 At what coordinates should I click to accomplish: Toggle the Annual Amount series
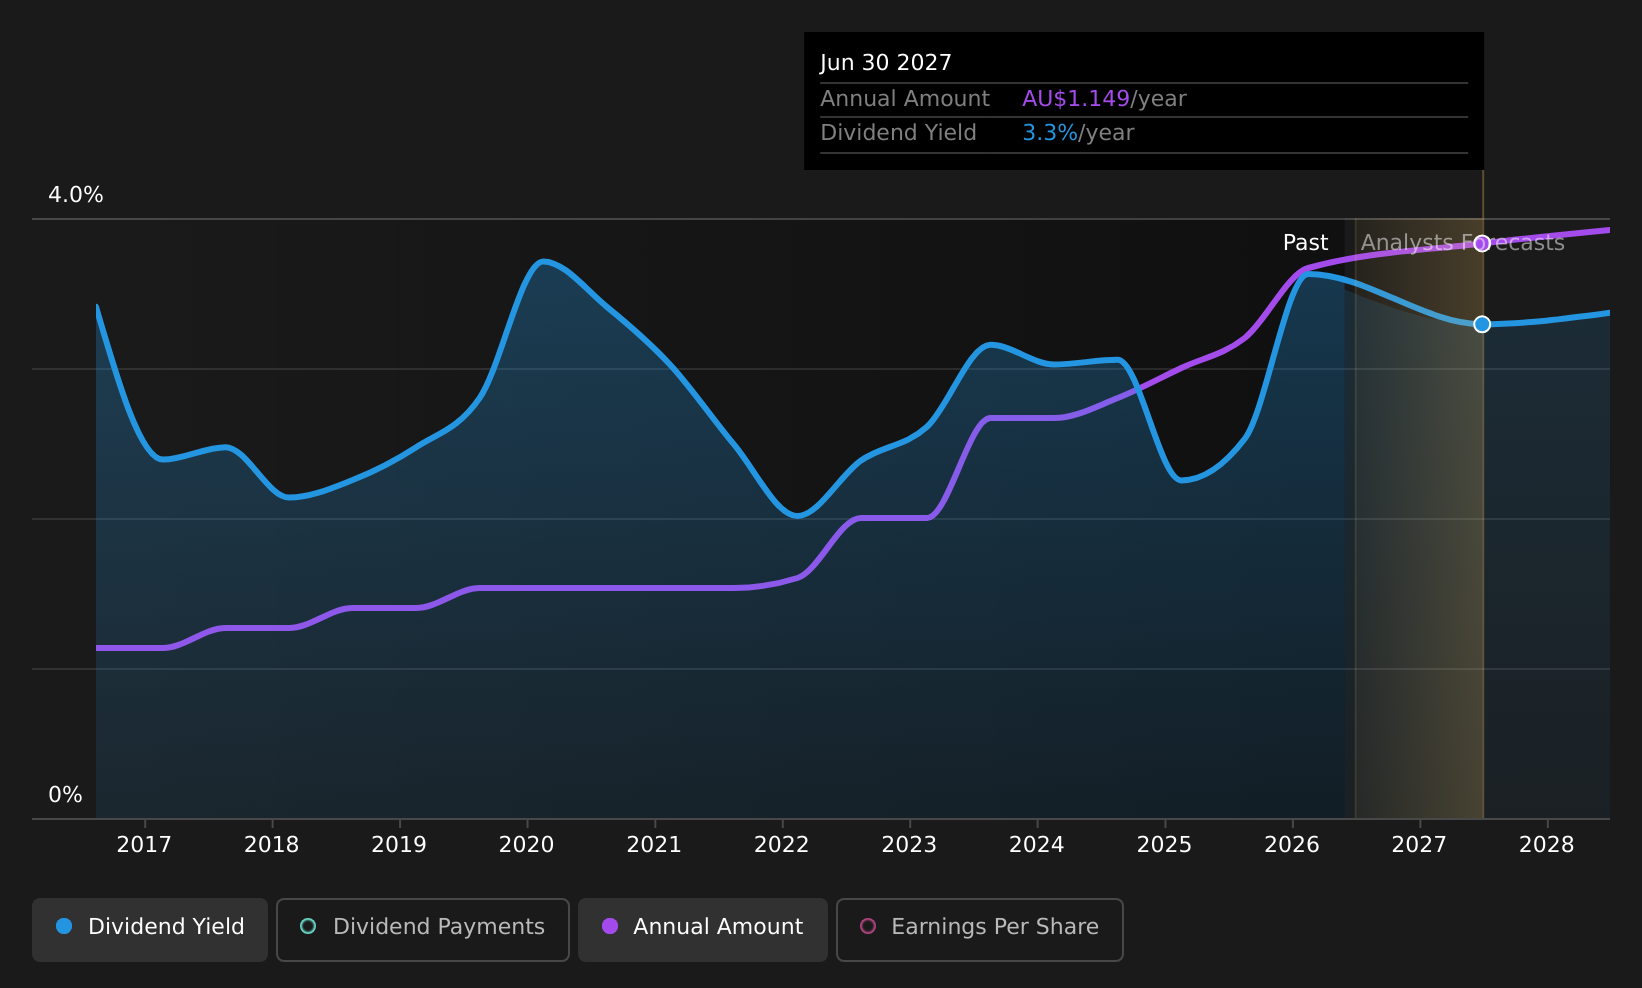click(x=703, y=930)
